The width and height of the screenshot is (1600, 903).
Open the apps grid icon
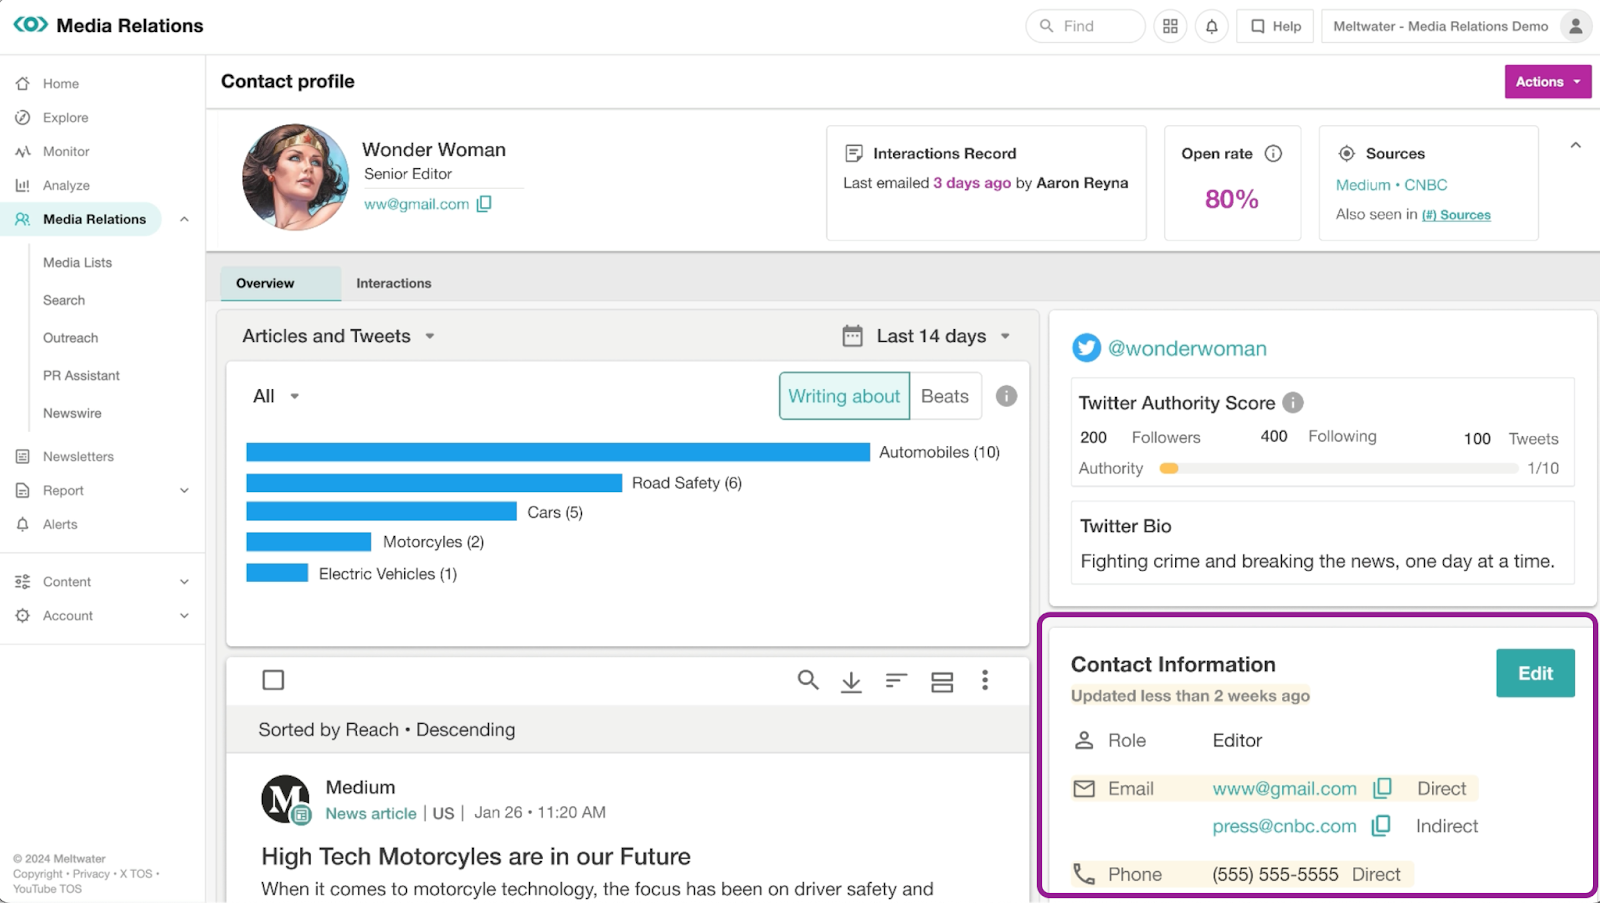tap(1170, 26)
